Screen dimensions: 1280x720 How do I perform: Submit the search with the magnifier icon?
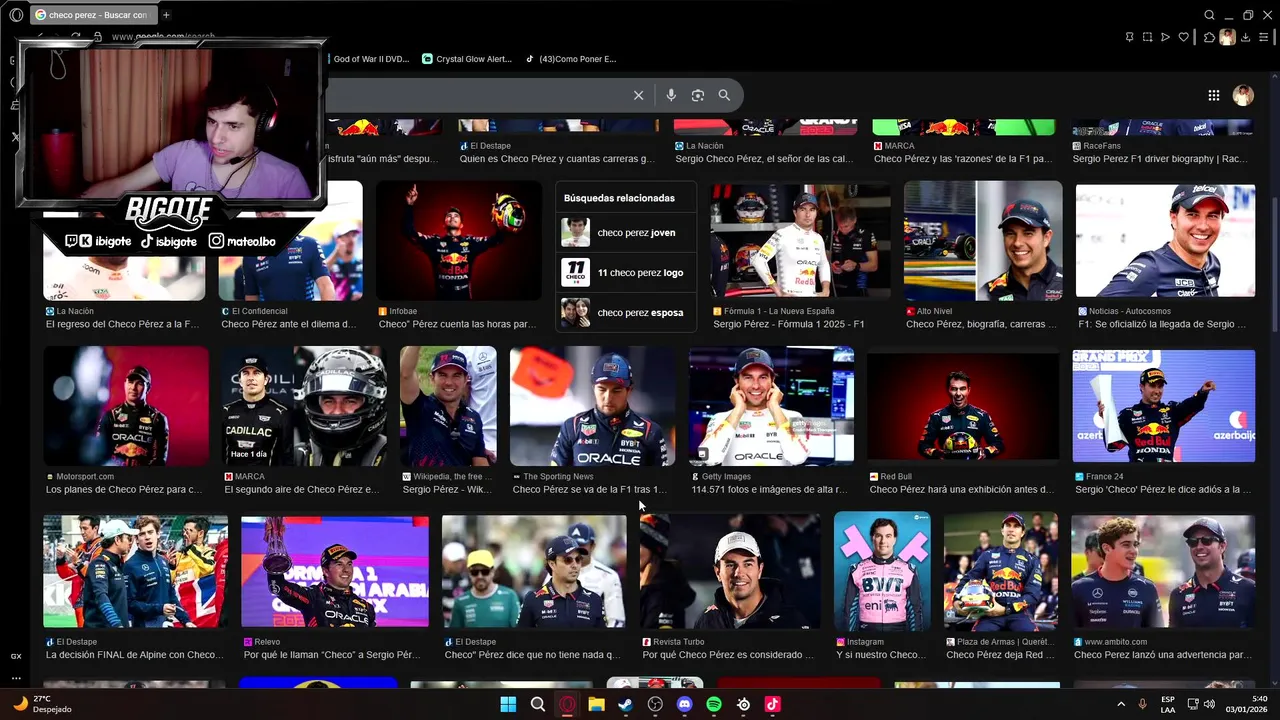(x=724, y=95)
